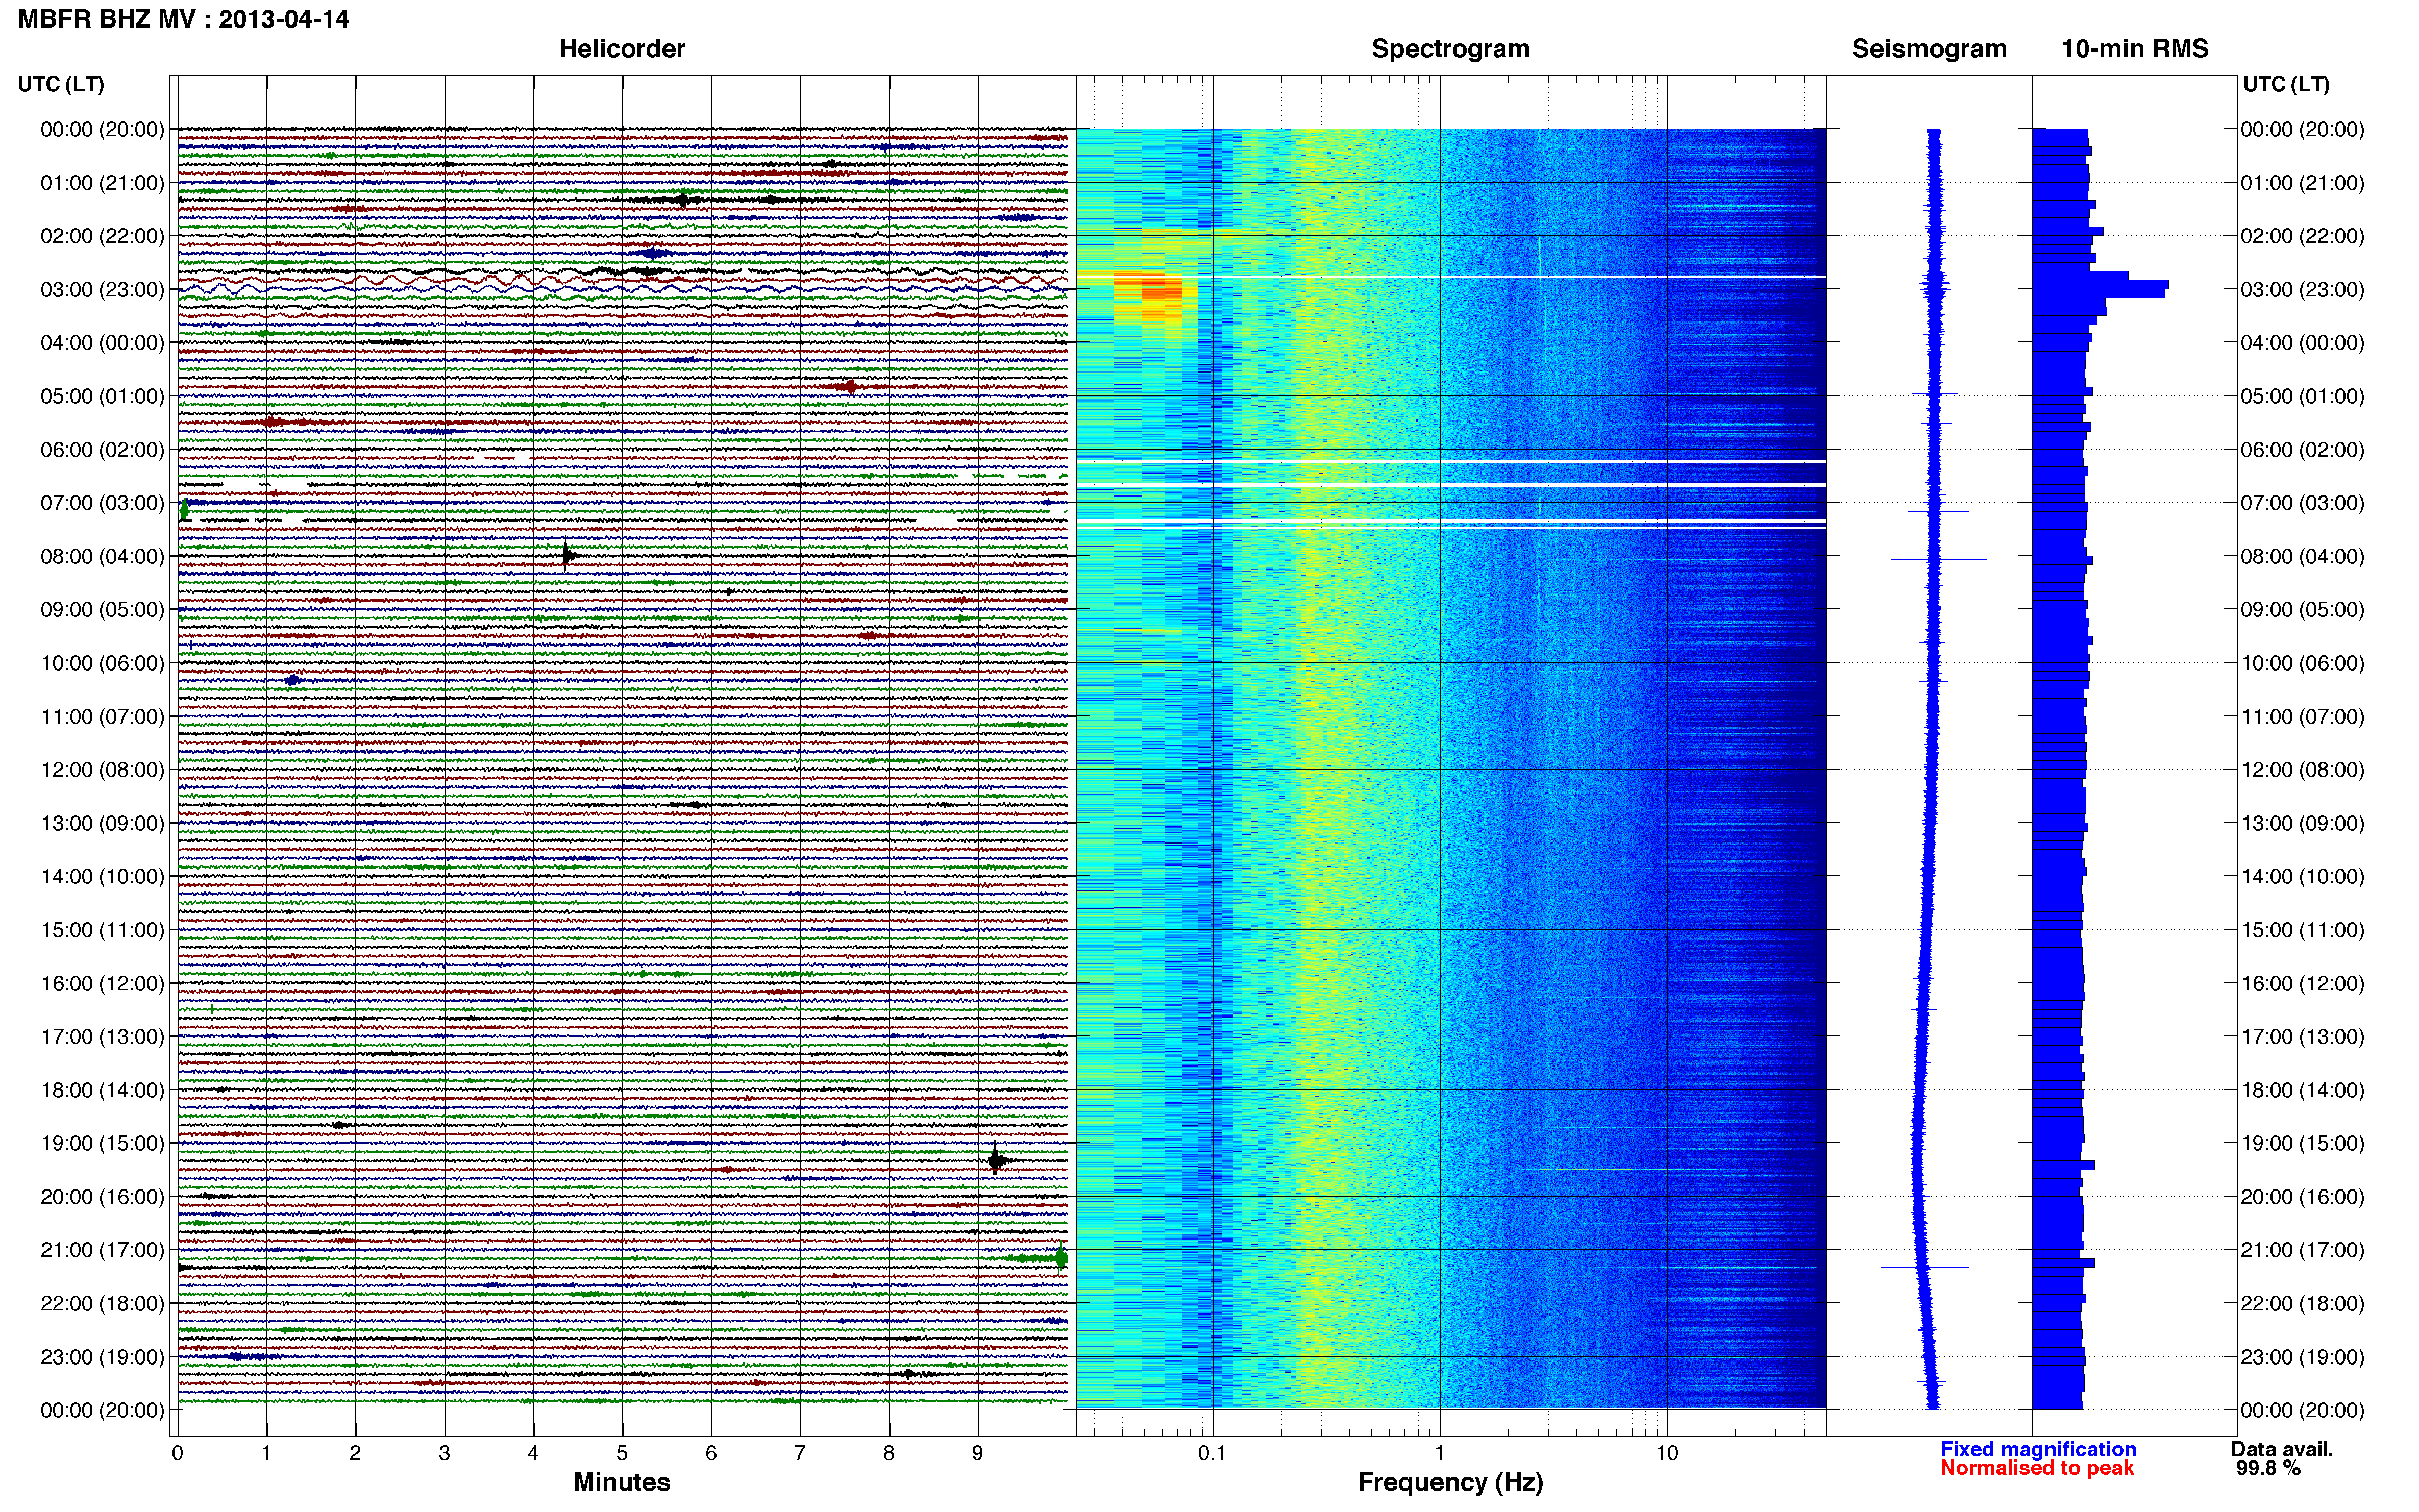
Task: Click the dark red event burst on the 05:00 trace
Action: click(x=850, y=386)
